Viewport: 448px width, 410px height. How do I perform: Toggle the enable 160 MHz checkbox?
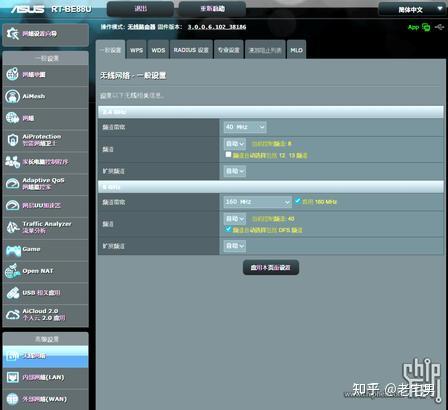click(x=298, y=201)
